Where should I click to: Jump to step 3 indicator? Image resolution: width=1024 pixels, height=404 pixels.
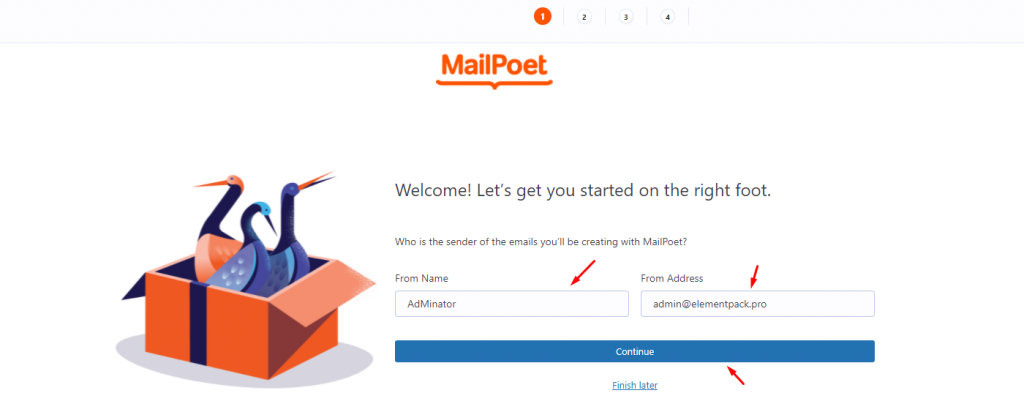click(626, 16)
